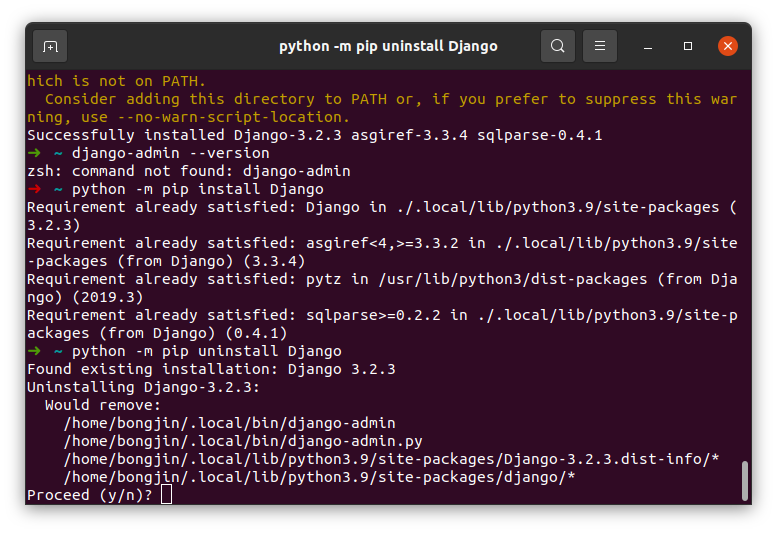Screen dimensions: 777x533
Task: Click path ending 'site-packages/django/*'
Action: 320,477
